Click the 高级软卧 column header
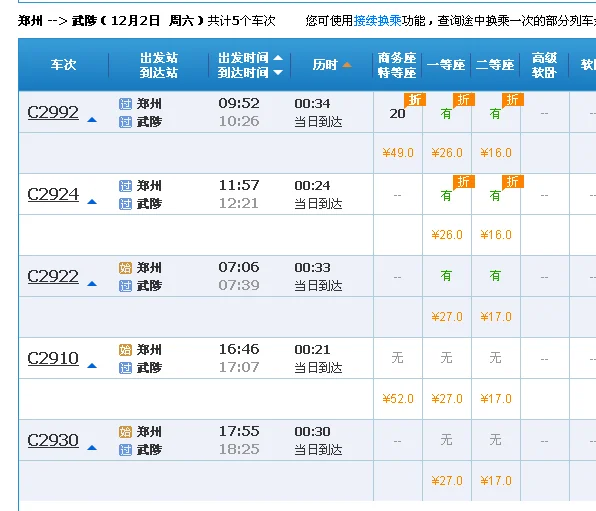The image size is (596, 511). pyautogui.click(x=544, y=65)
